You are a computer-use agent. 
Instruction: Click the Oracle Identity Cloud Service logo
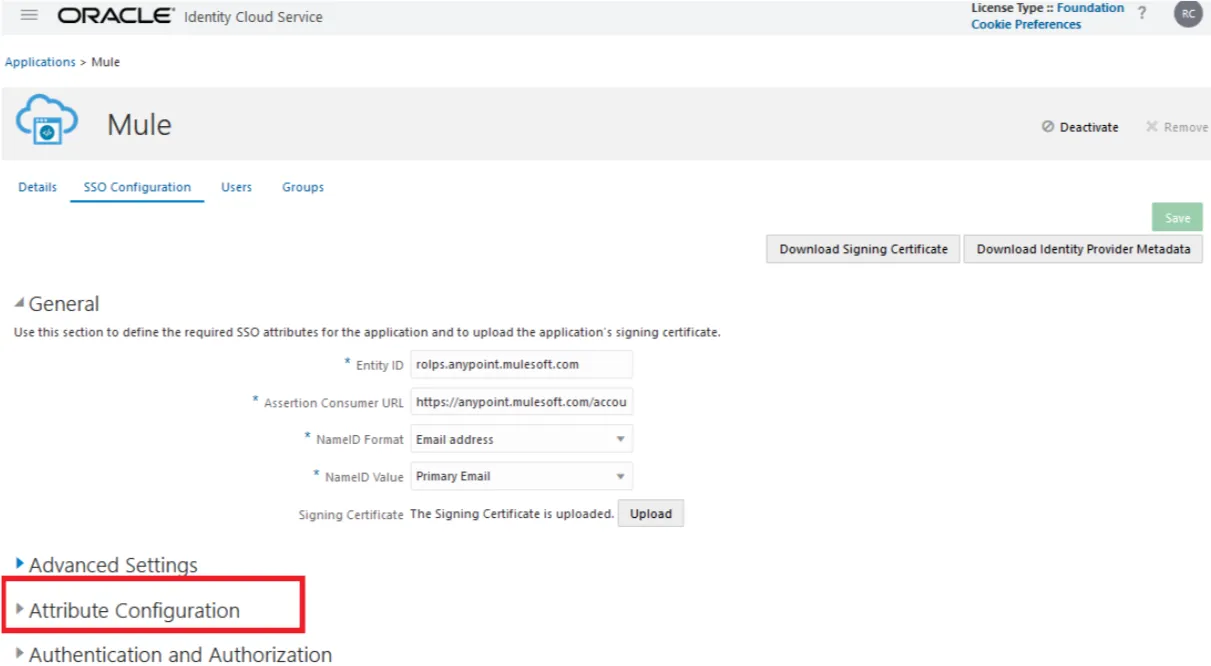190,16
